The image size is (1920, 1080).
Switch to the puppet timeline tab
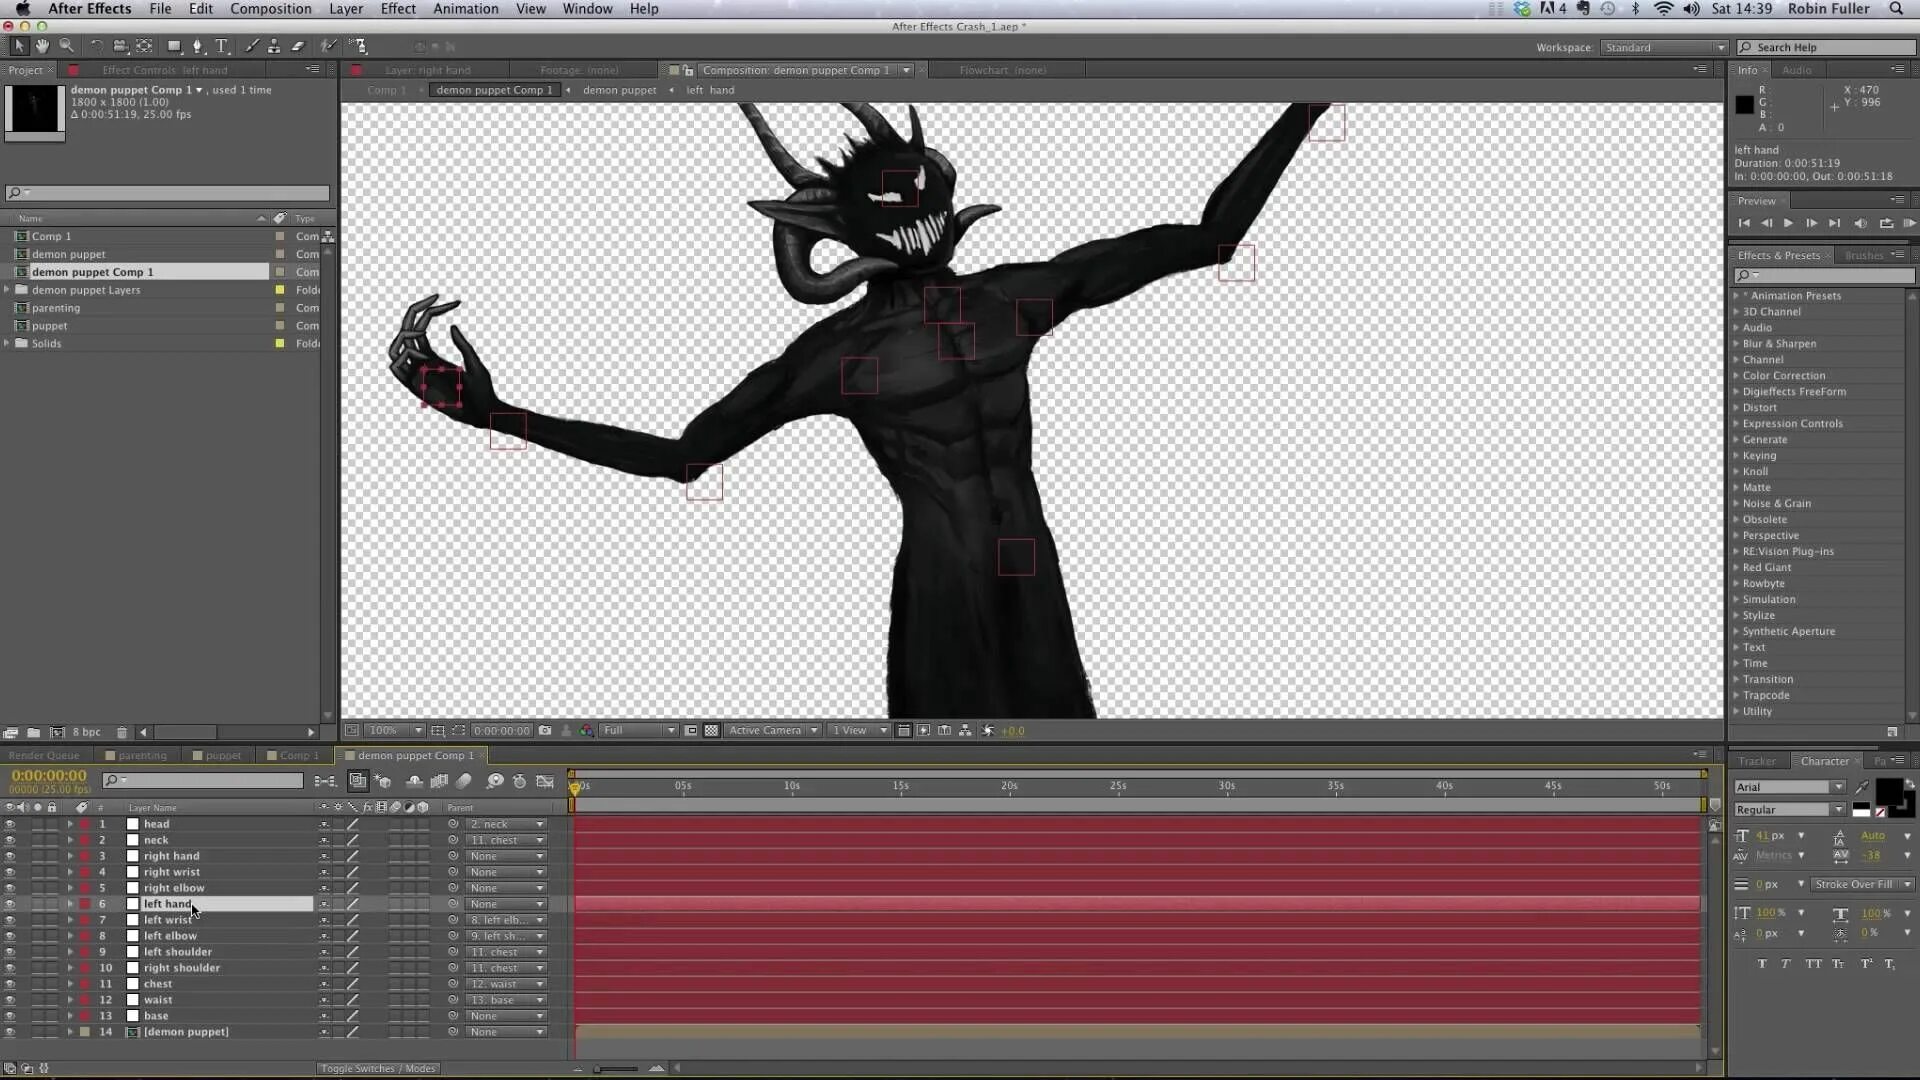click(222, 756)
